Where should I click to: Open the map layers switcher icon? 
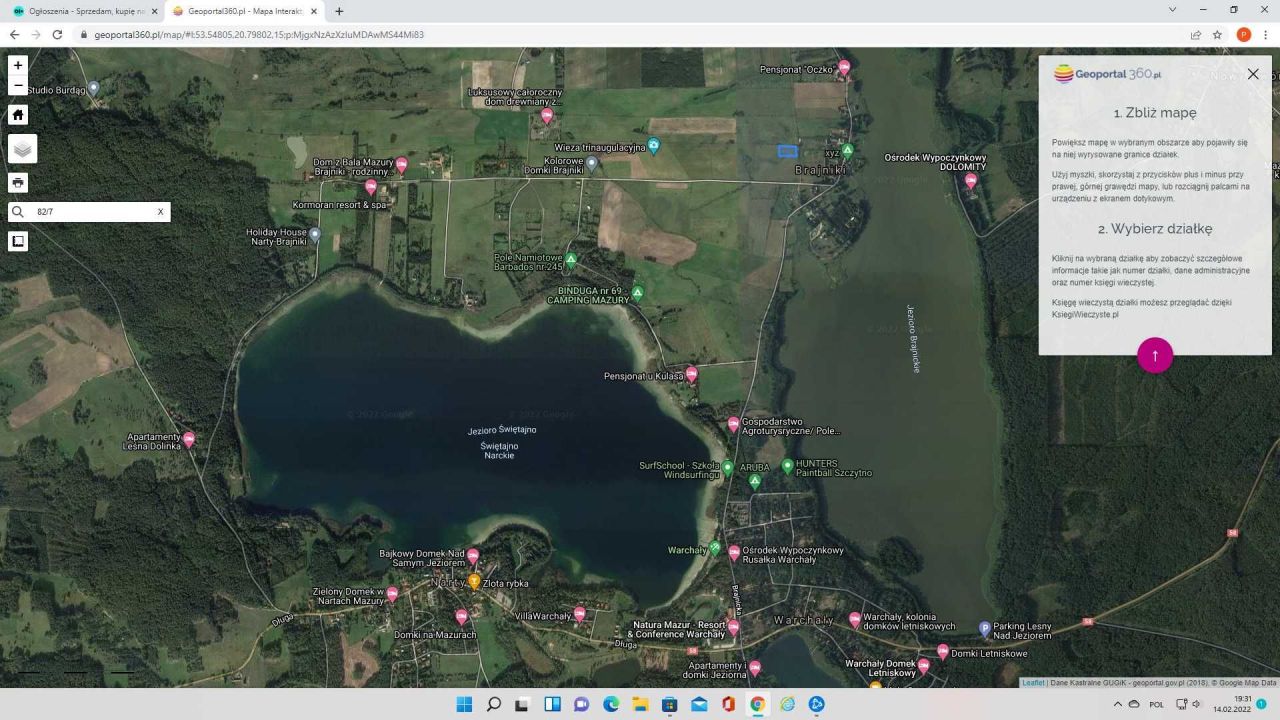(21, 148)
